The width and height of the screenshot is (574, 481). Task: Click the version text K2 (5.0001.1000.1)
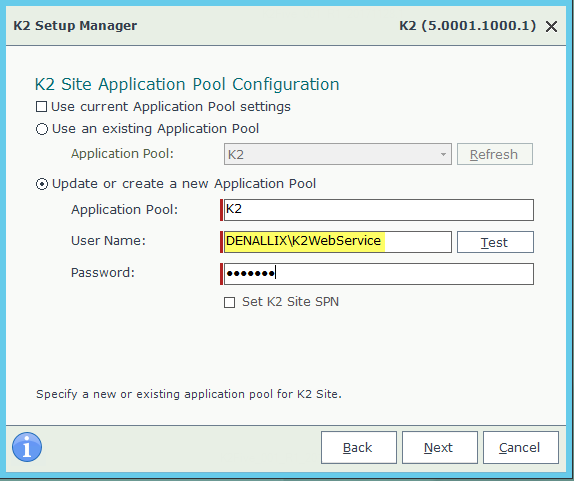pos(467,26)
